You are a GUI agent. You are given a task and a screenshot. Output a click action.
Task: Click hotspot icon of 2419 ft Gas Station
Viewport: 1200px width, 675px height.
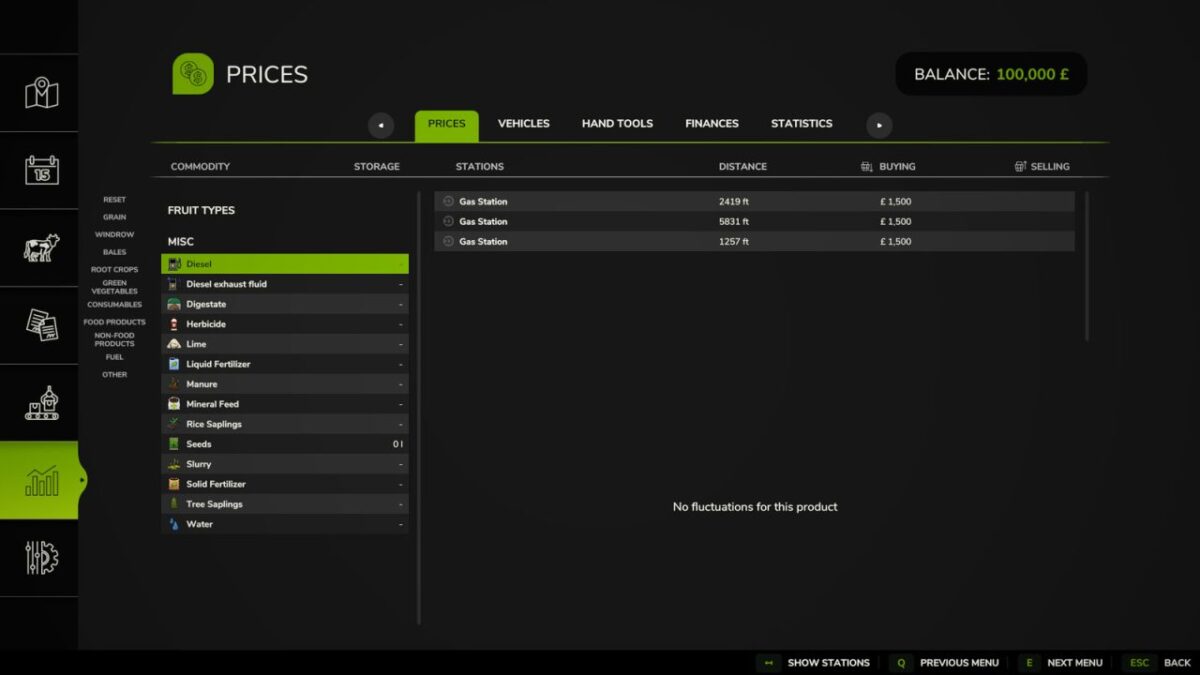pyautogui.click(x=448, y=201)
